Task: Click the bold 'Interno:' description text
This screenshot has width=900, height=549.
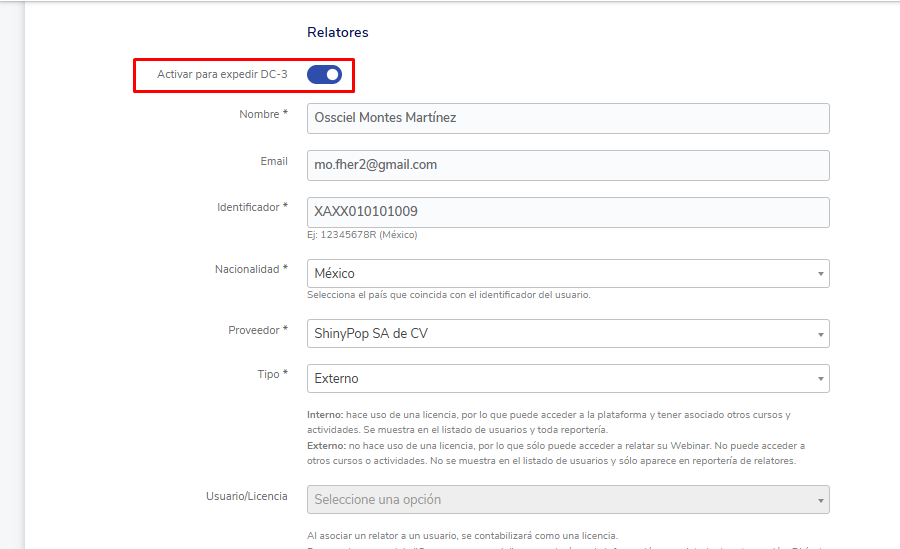Action: (x=325, y=415)
